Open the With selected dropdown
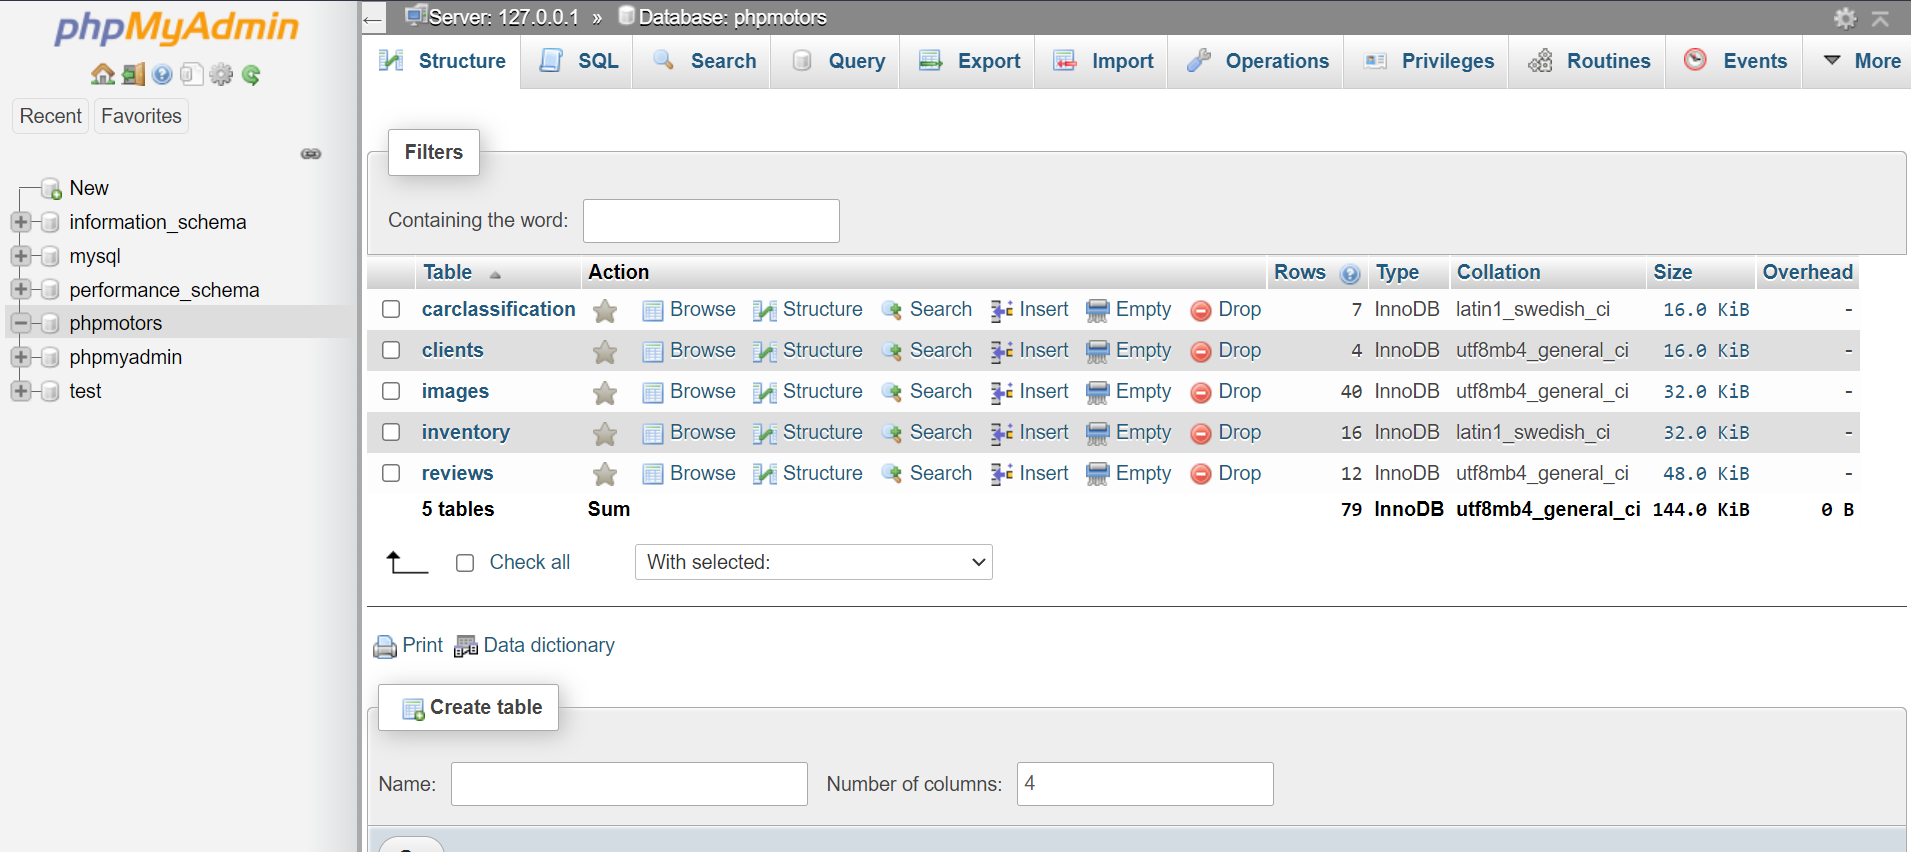Viewport: 1911px width, 852px height. click(x=813, y=562)
